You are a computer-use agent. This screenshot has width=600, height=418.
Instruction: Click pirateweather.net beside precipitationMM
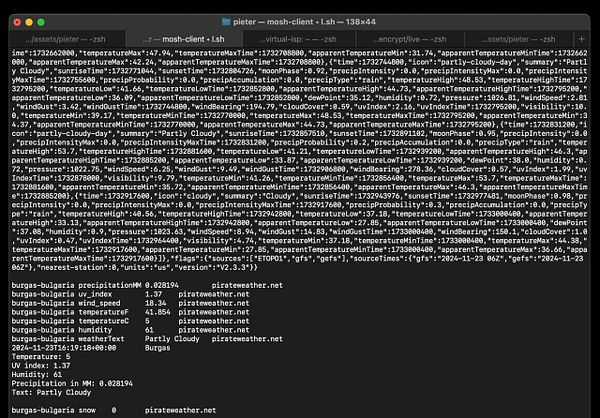247,285
